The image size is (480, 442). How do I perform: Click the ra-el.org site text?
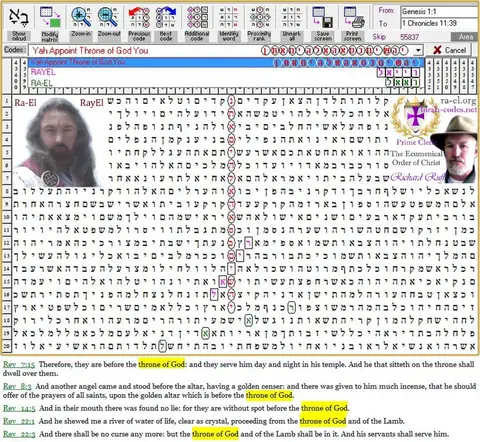click(x=458, y=100)
